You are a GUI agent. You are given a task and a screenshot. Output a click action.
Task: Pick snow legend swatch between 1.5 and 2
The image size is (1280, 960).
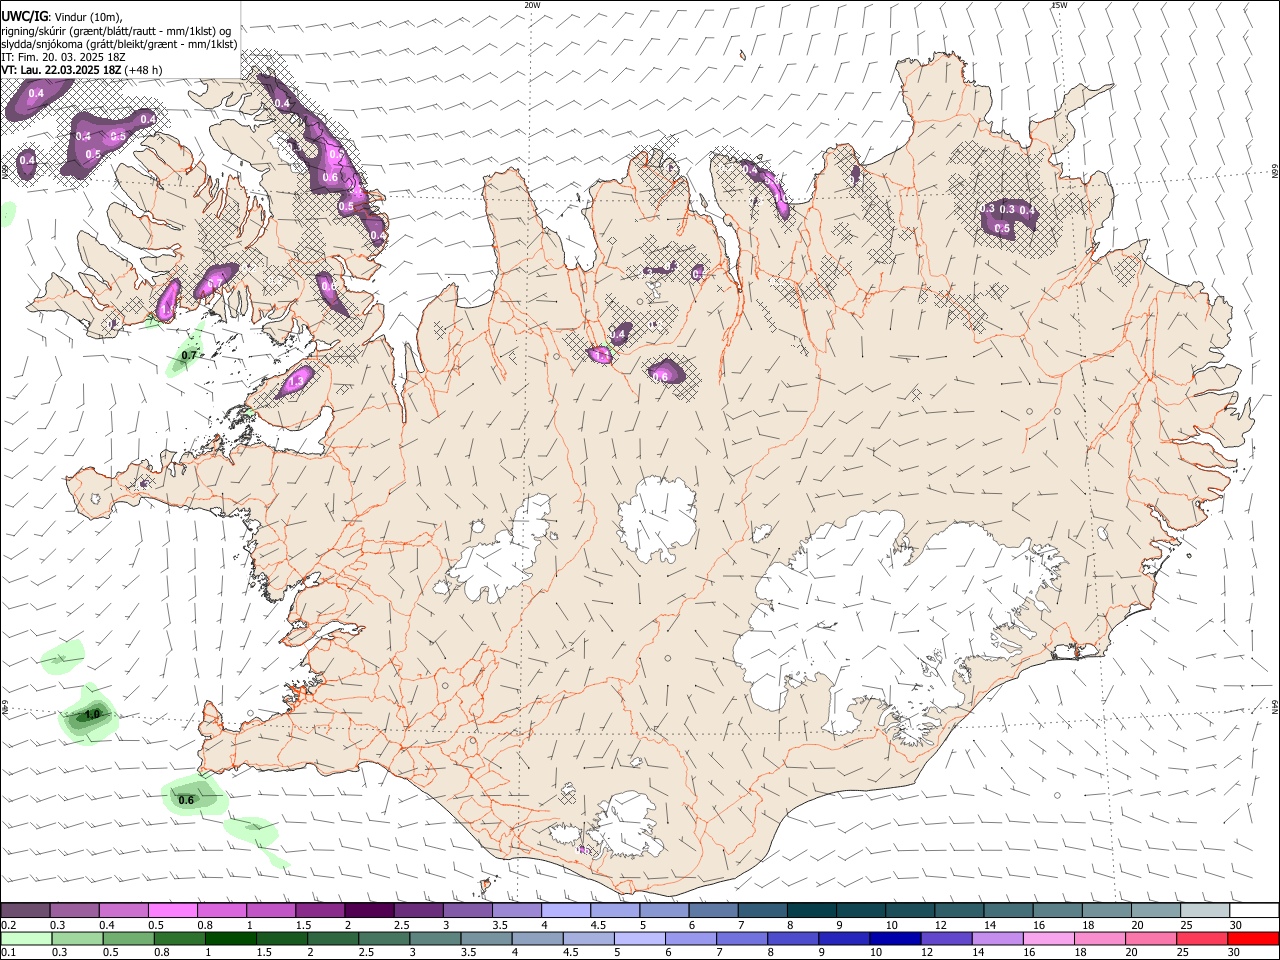coord(320,910)
